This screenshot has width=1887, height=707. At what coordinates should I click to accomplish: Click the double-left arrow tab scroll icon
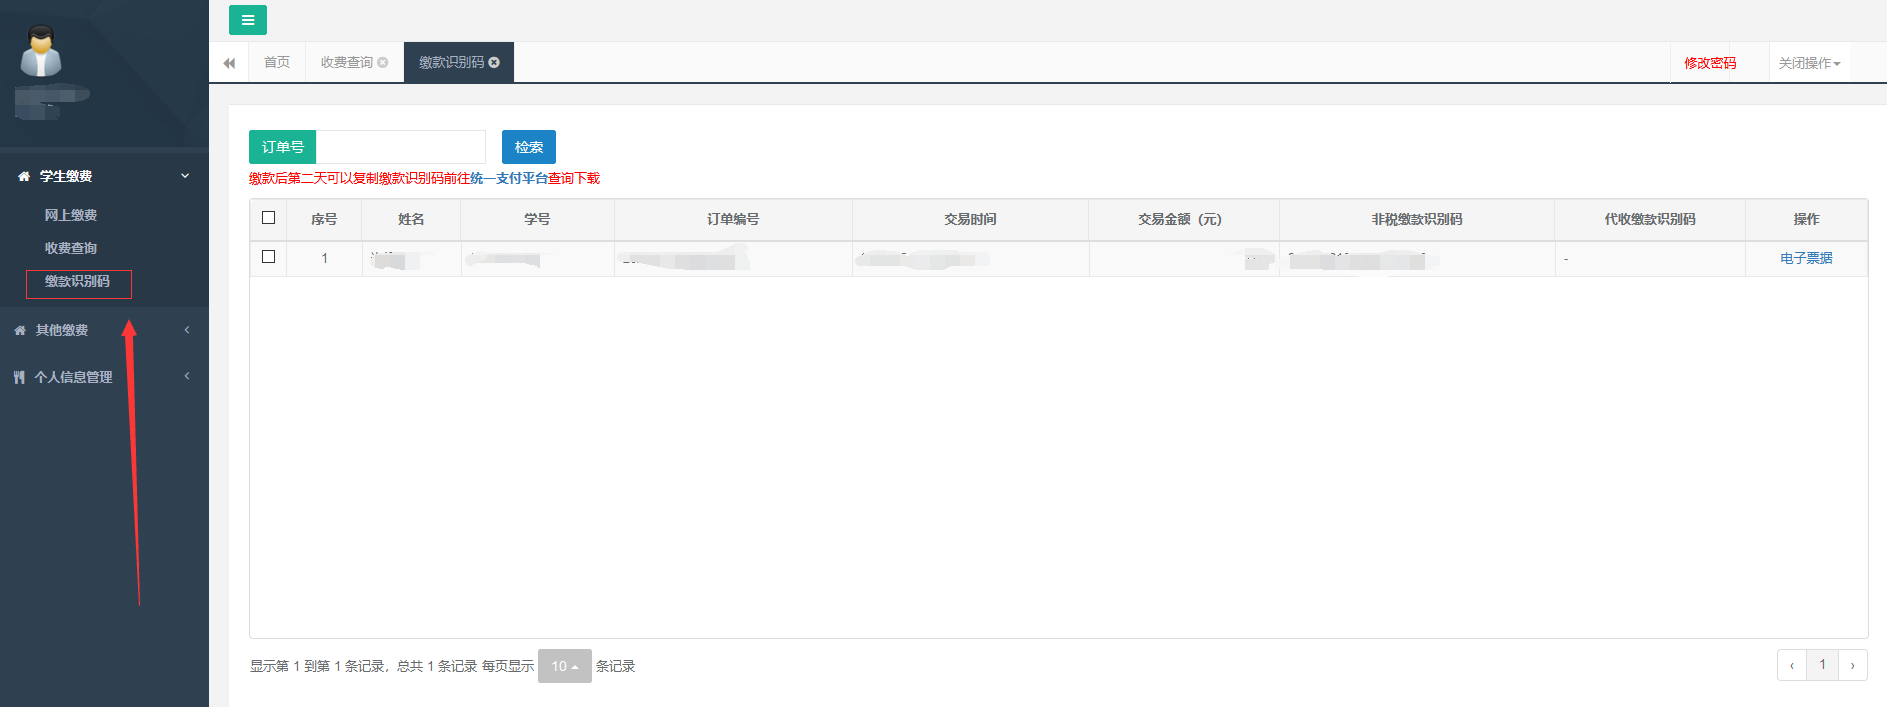(x=229, y=63)
